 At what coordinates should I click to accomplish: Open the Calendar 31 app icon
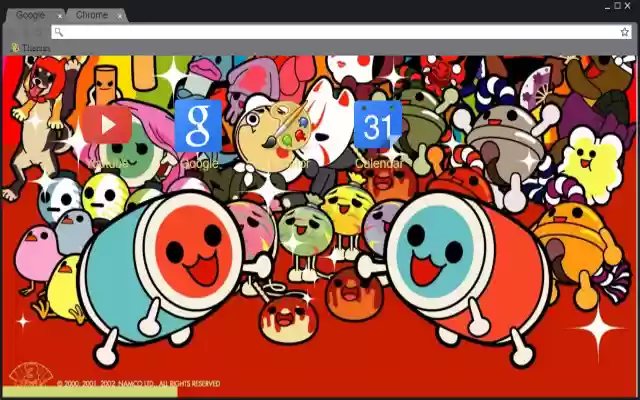pyautogui.click(x=378, y=124)
